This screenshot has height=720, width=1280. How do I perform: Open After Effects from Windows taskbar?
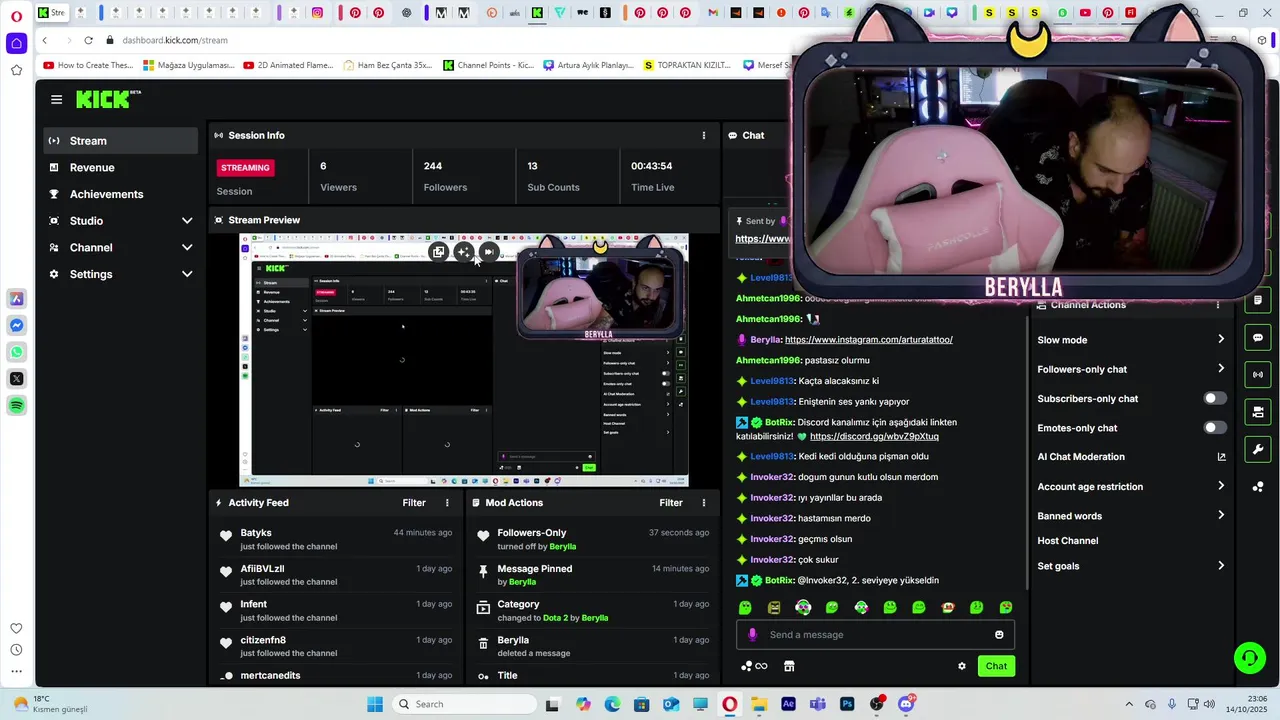coord(788,704)
